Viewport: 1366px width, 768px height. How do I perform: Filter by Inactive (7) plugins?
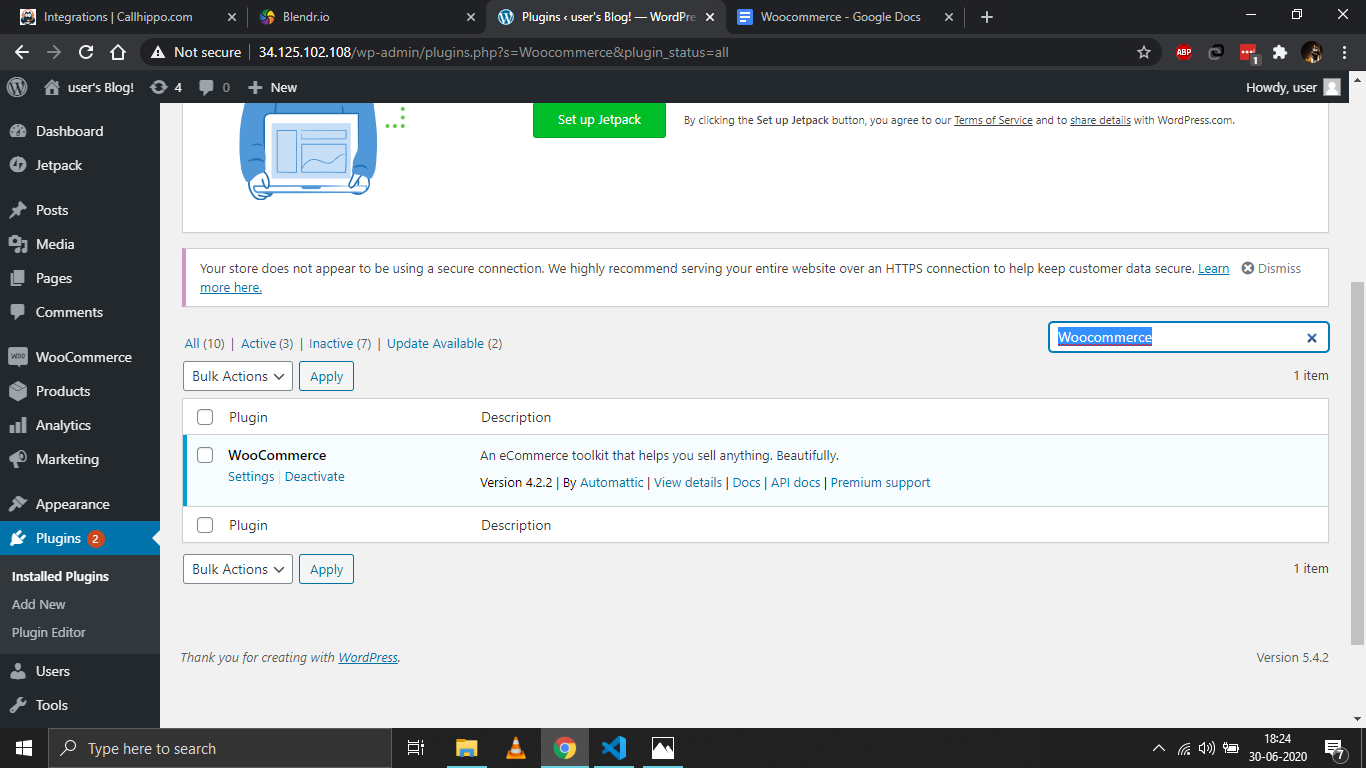[x=340, y=343]
